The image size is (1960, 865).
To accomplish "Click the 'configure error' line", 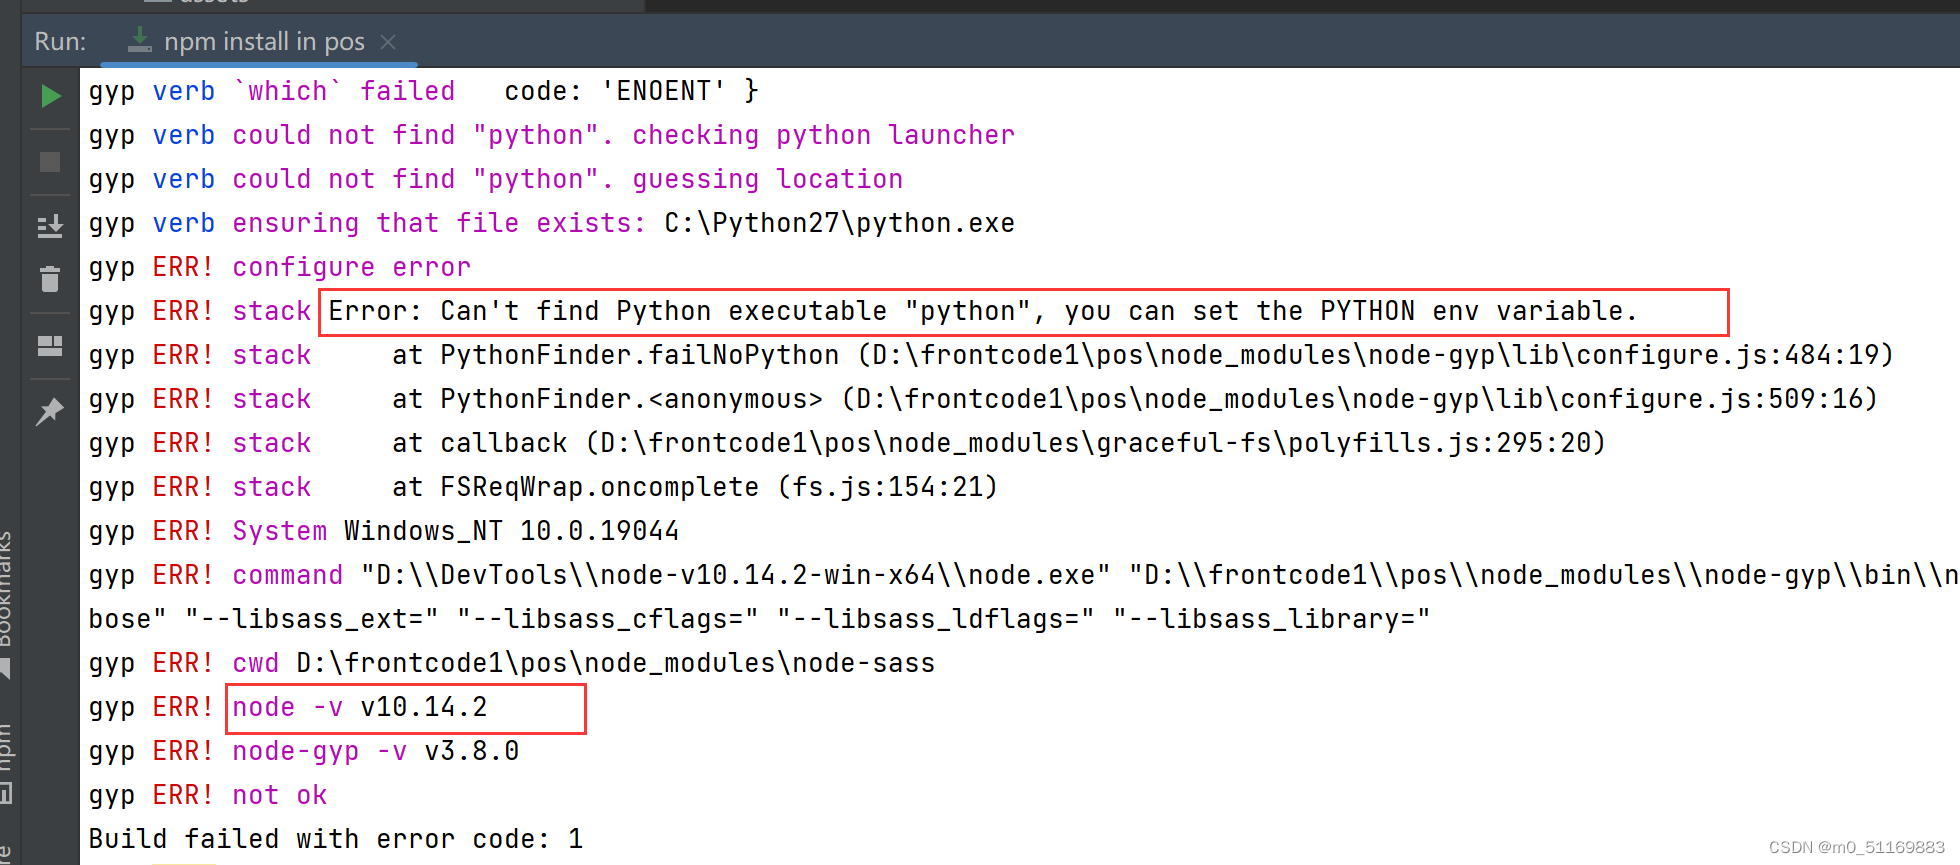I will coord(351,267).
